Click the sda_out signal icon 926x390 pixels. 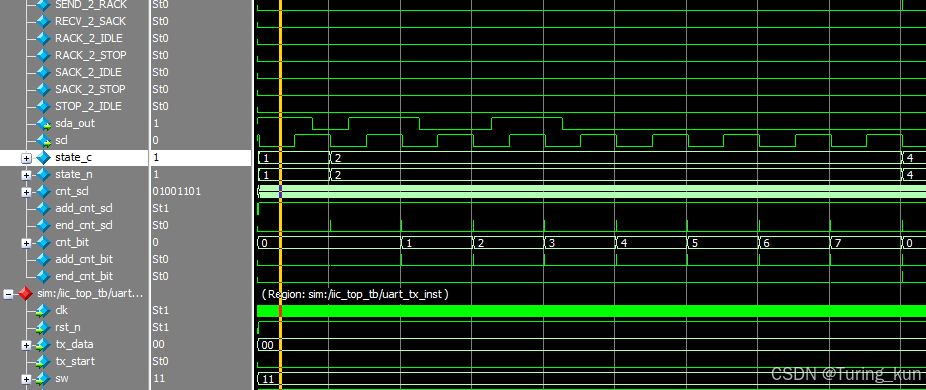pyautogui.click(x=43, y=124)
